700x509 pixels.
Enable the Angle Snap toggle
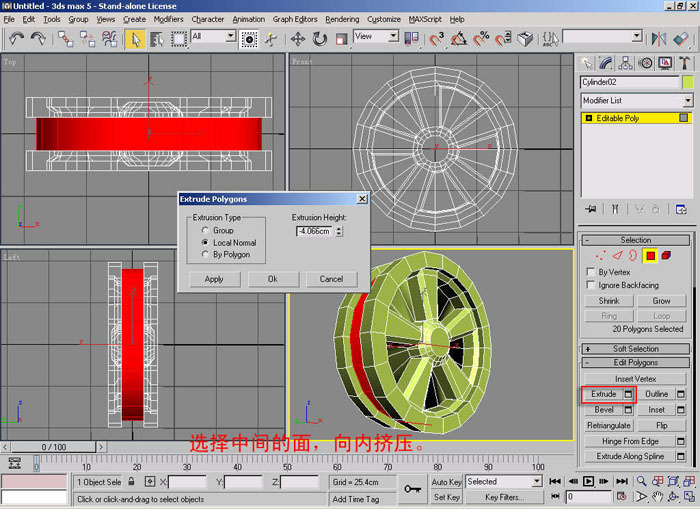458,39
